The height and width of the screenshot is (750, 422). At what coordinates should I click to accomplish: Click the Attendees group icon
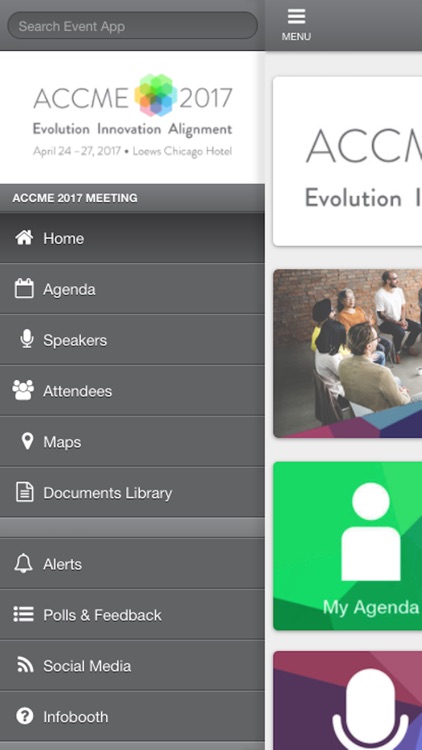(23, 390)
